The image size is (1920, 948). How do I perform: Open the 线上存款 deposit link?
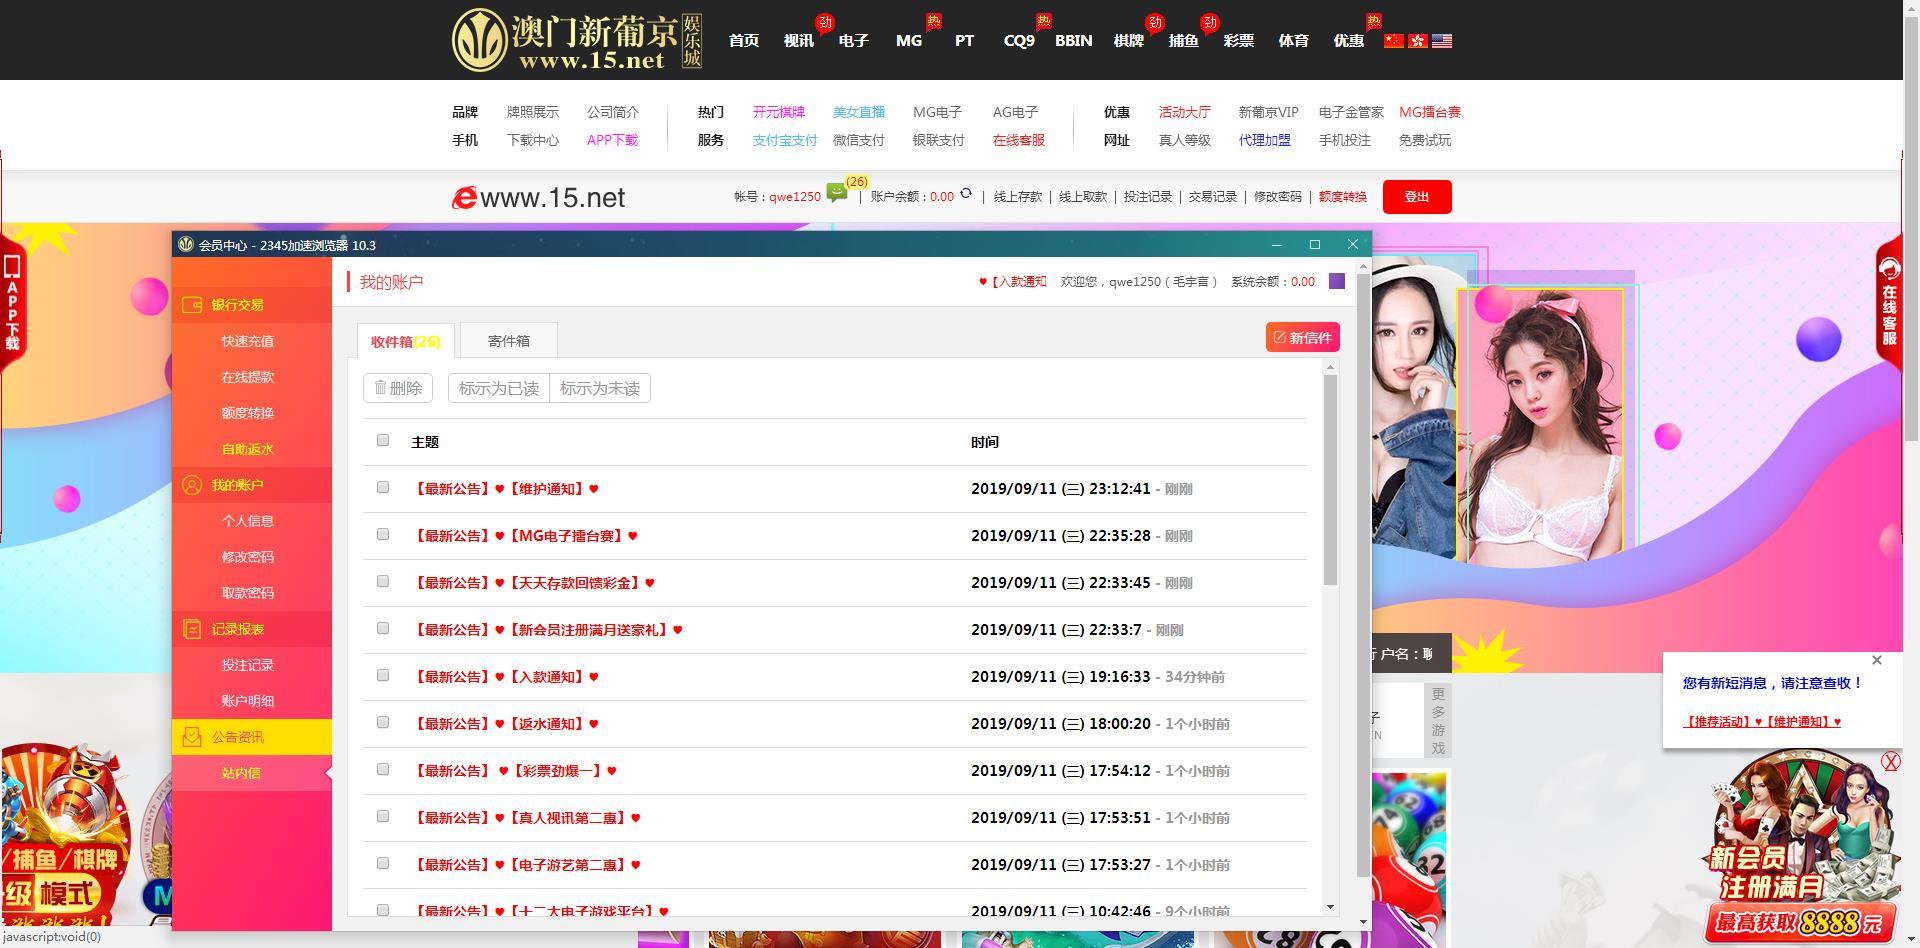[x=1018, y=197]
